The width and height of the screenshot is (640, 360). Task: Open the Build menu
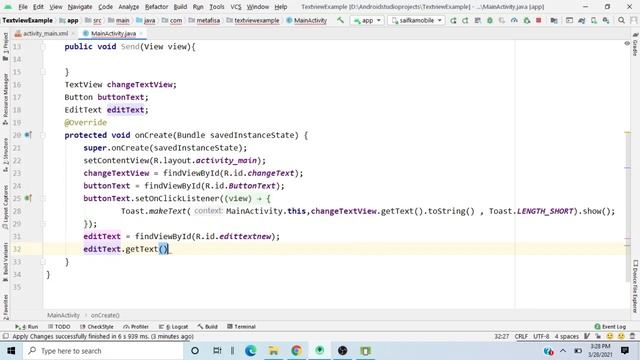tap(180, 7)
